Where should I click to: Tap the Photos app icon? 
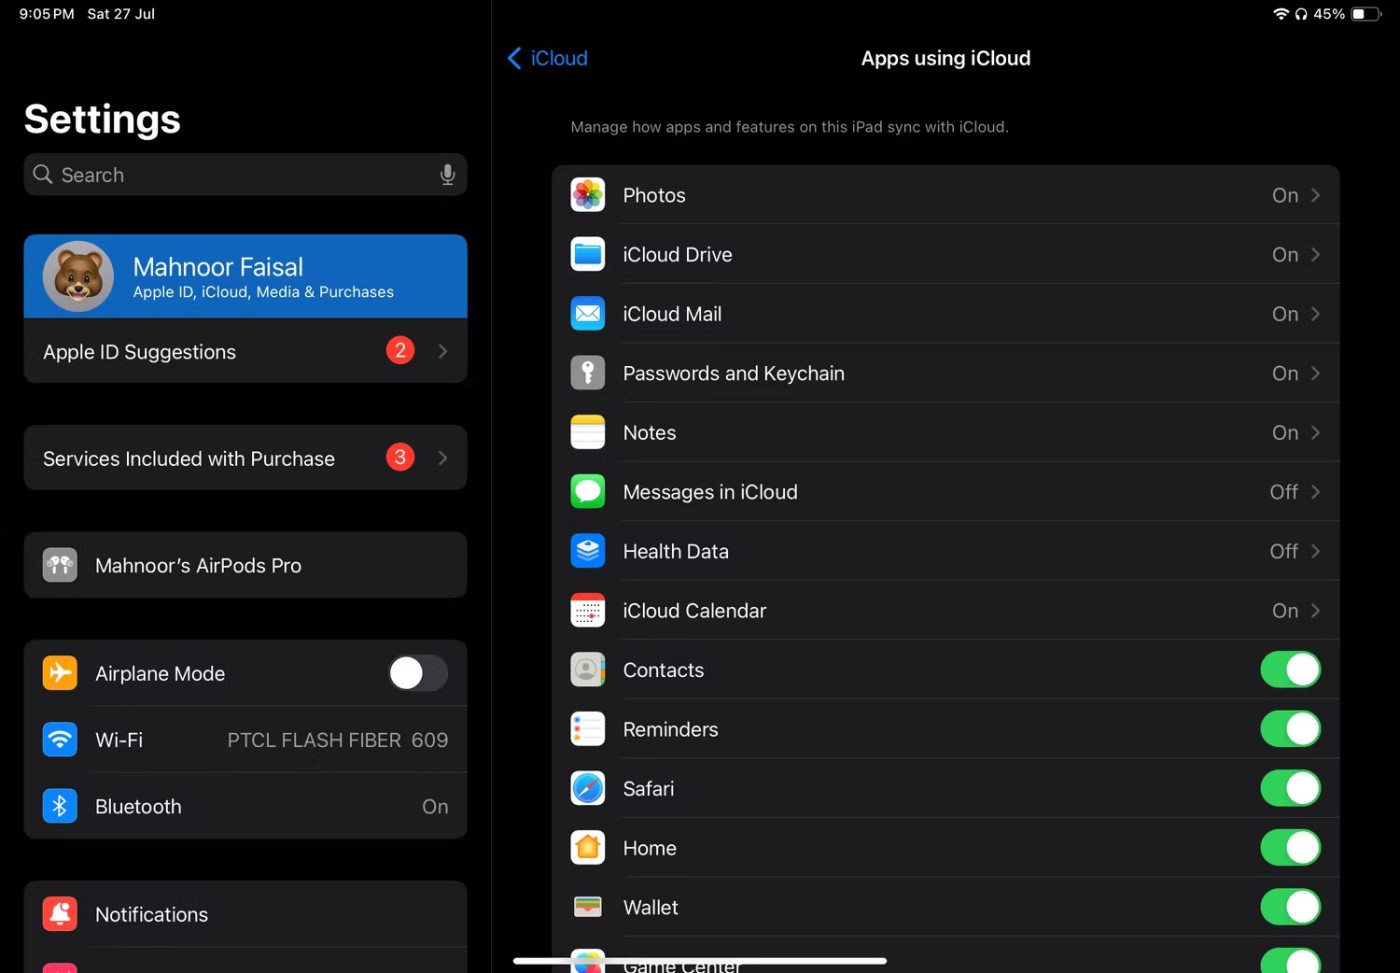click(x=587, y=195)
